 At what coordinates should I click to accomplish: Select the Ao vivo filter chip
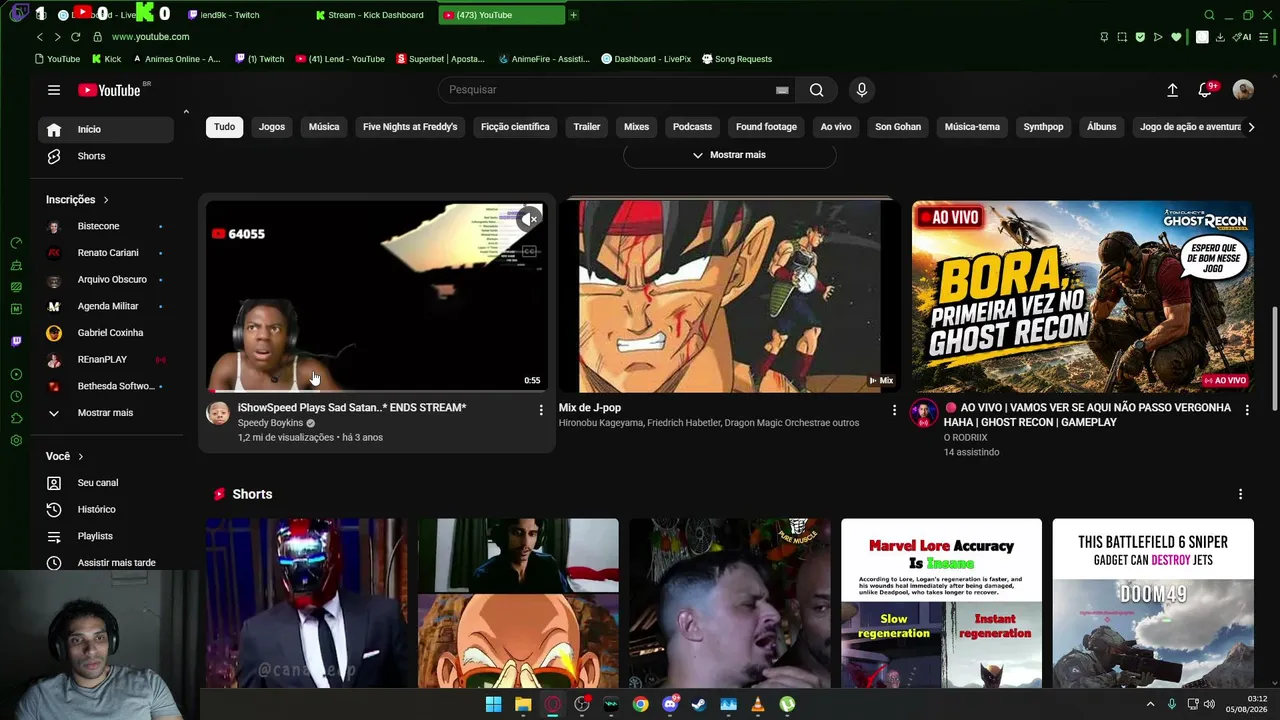pos(836,127)
